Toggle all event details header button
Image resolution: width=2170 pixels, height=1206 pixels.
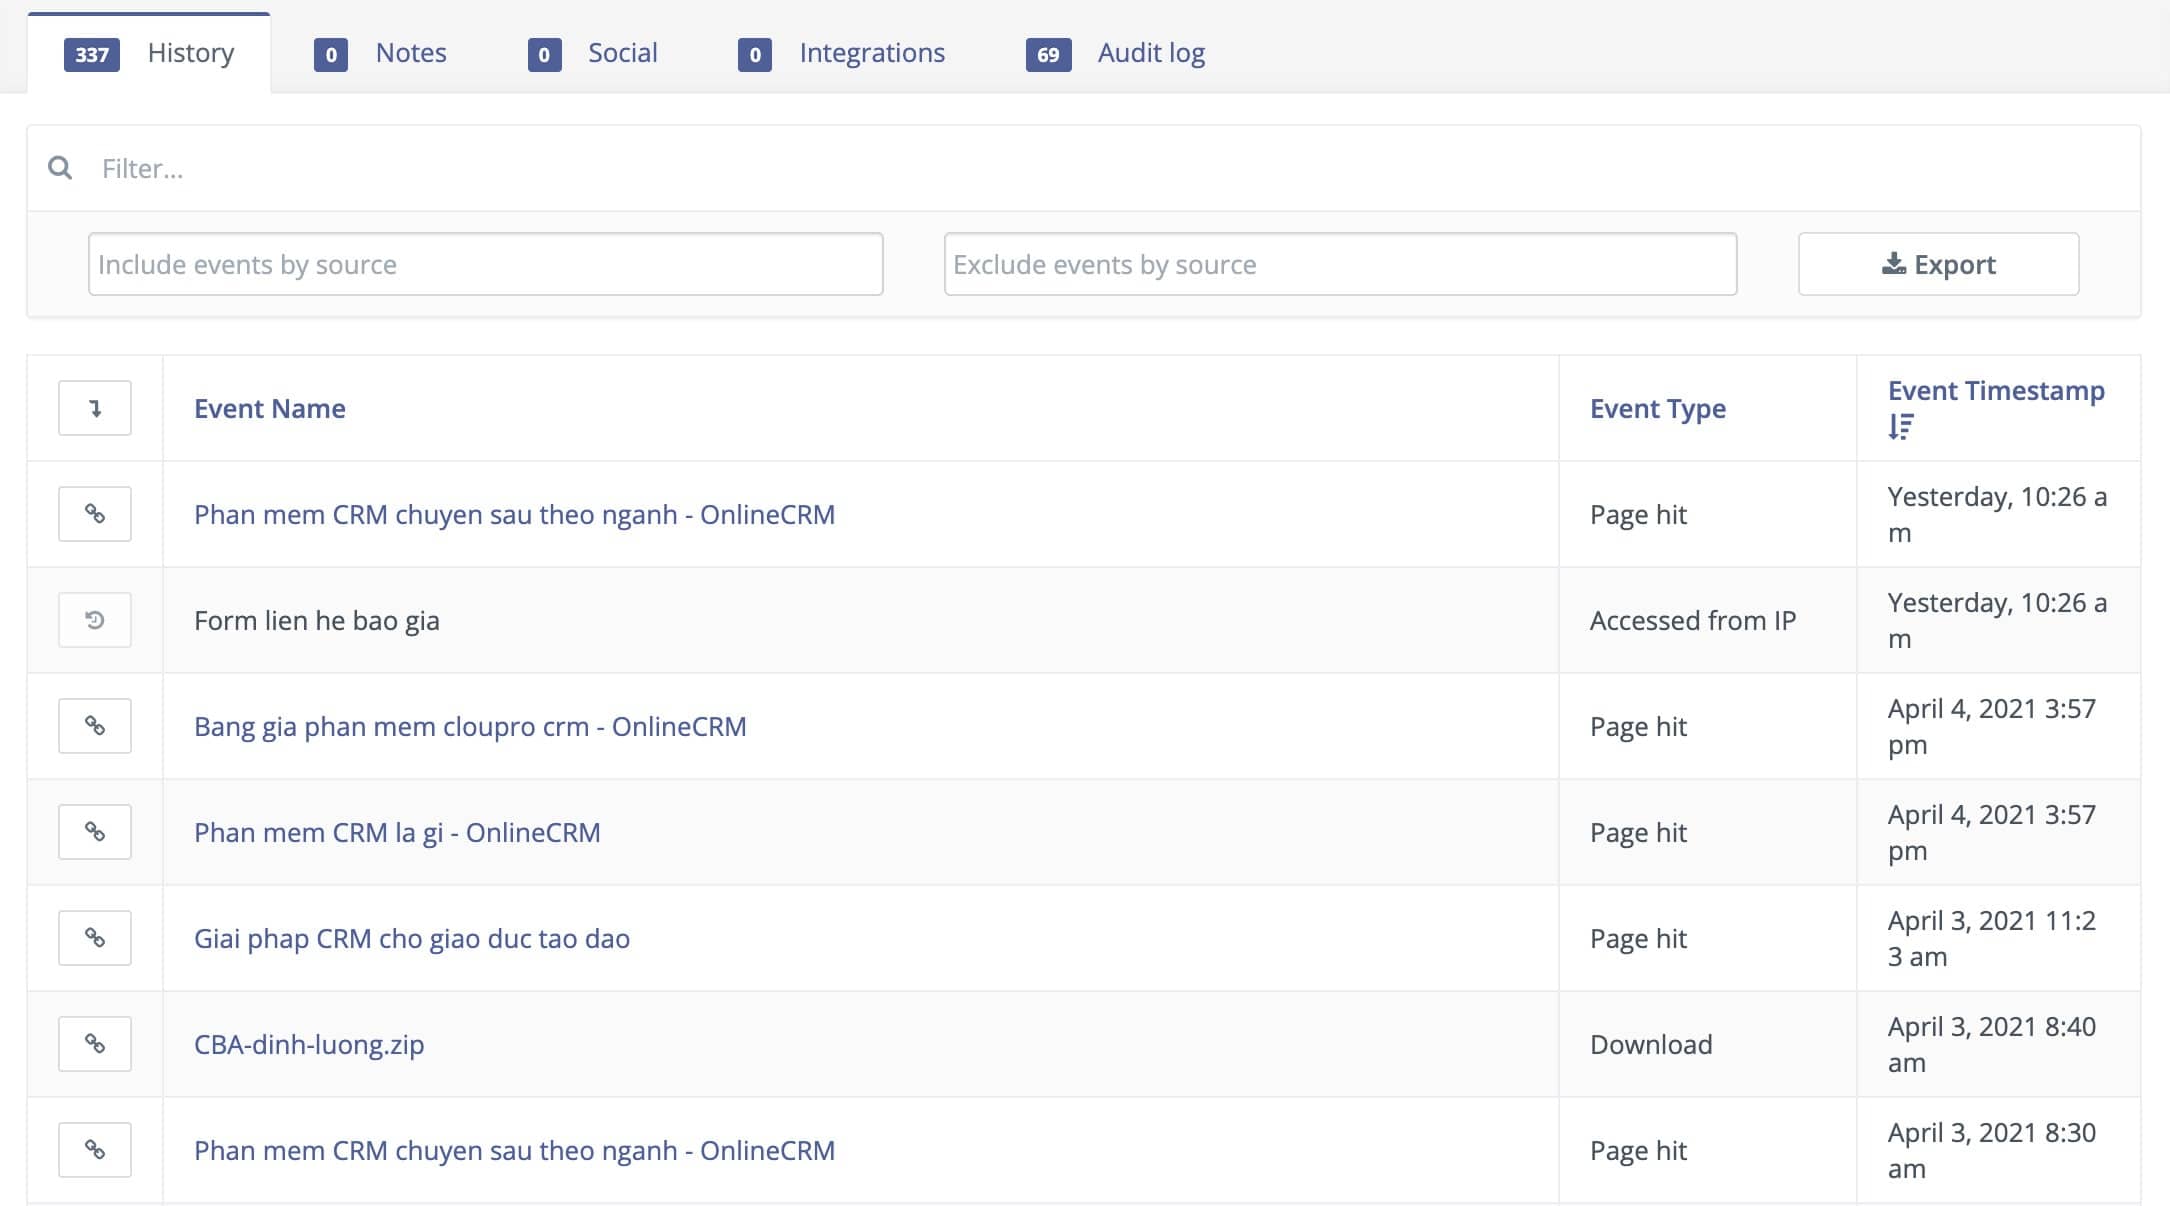(95, 408)
